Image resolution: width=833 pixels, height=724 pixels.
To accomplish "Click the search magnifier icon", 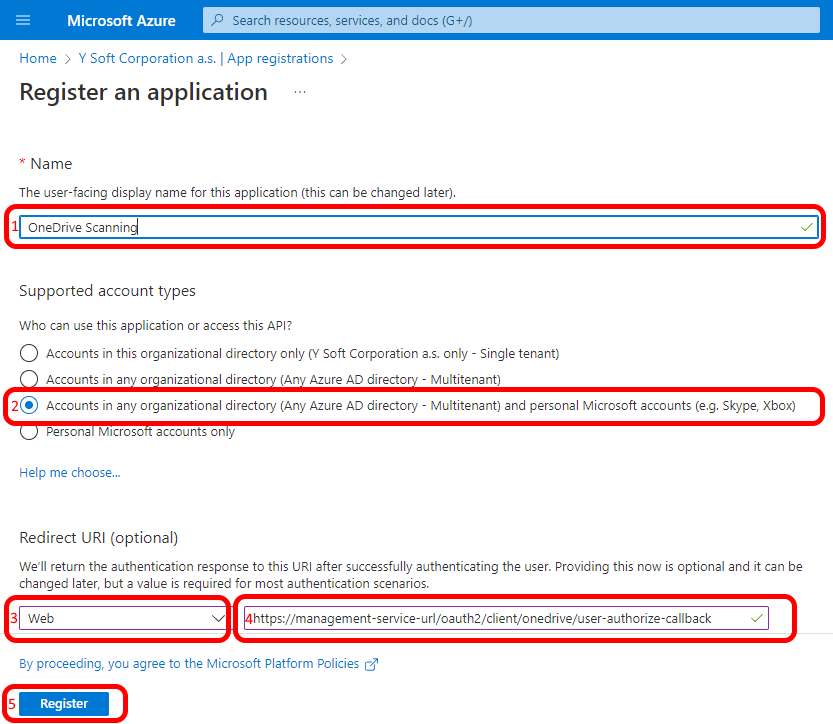I will (x=217, y=20).
